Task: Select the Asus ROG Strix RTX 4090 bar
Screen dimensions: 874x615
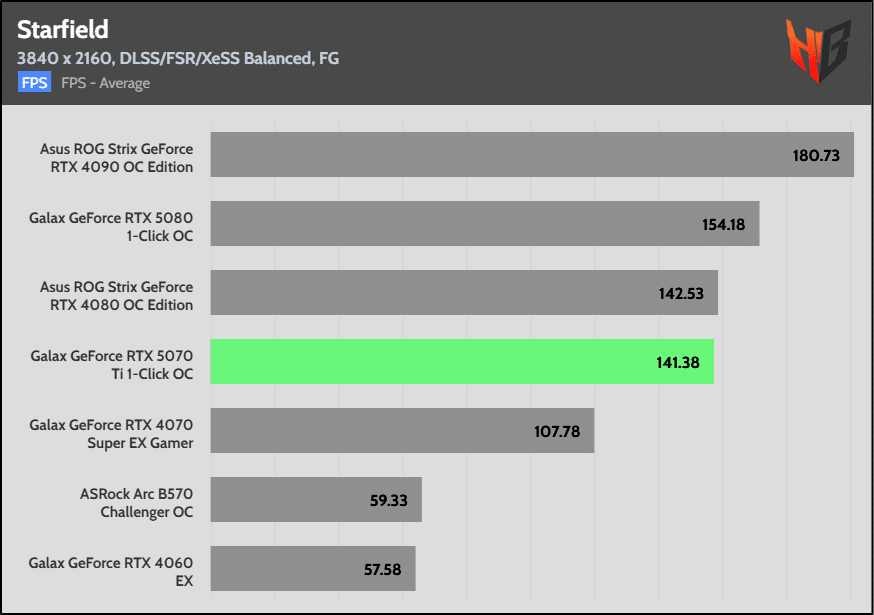Action: 532,154
